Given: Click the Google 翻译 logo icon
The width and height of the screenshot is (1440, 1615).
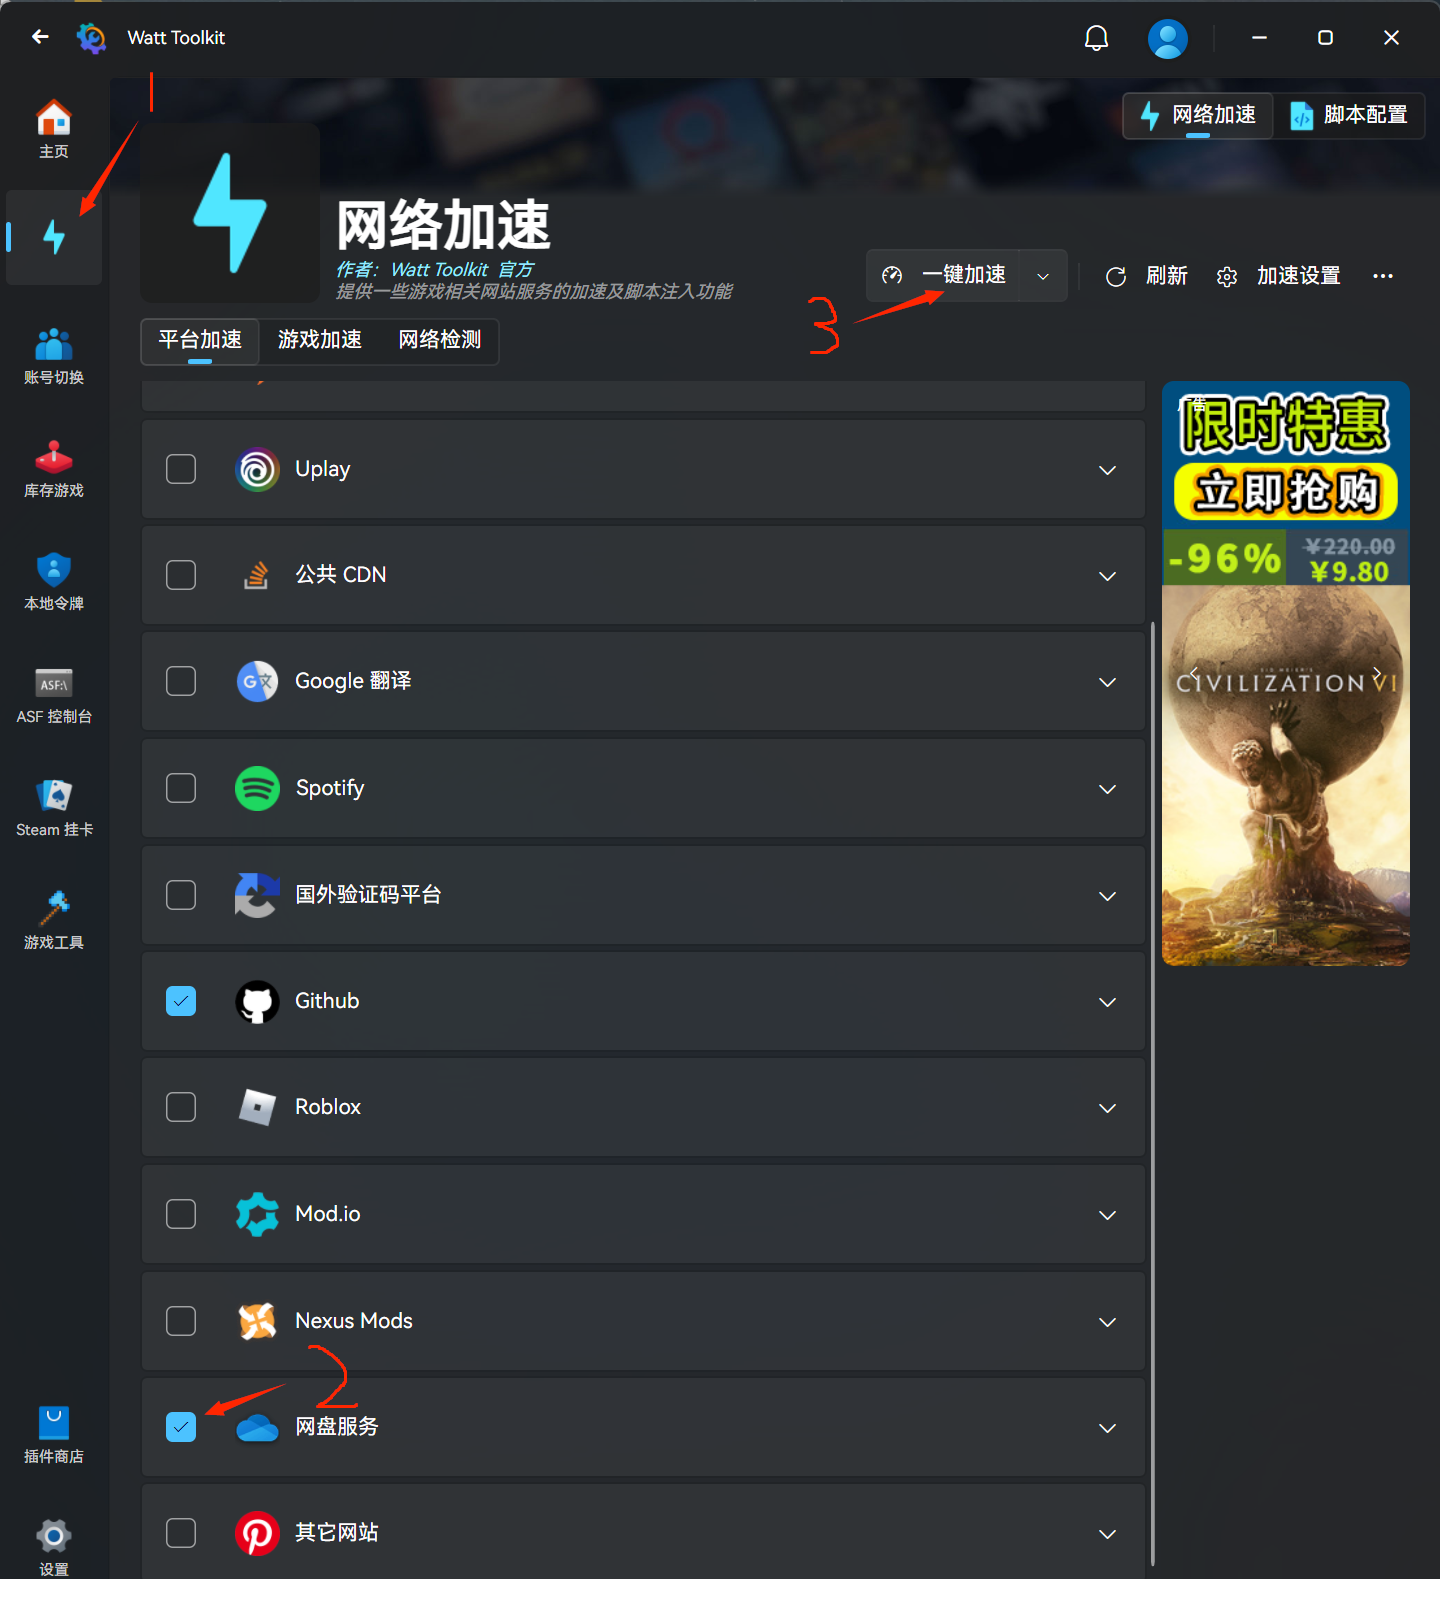Looking at the screenshot, I should [257, 681].
